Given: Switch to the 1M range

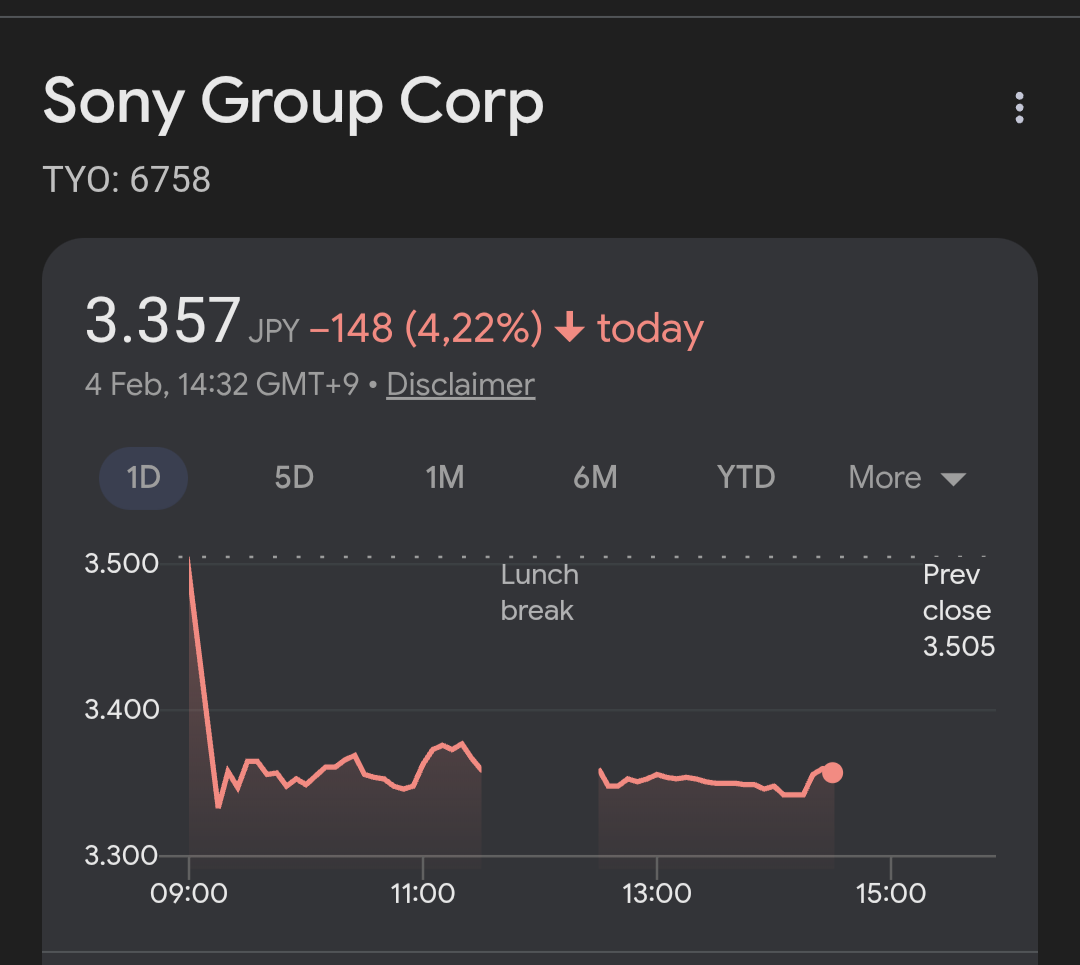Looking at the screenshot, I should click(445, 478).
